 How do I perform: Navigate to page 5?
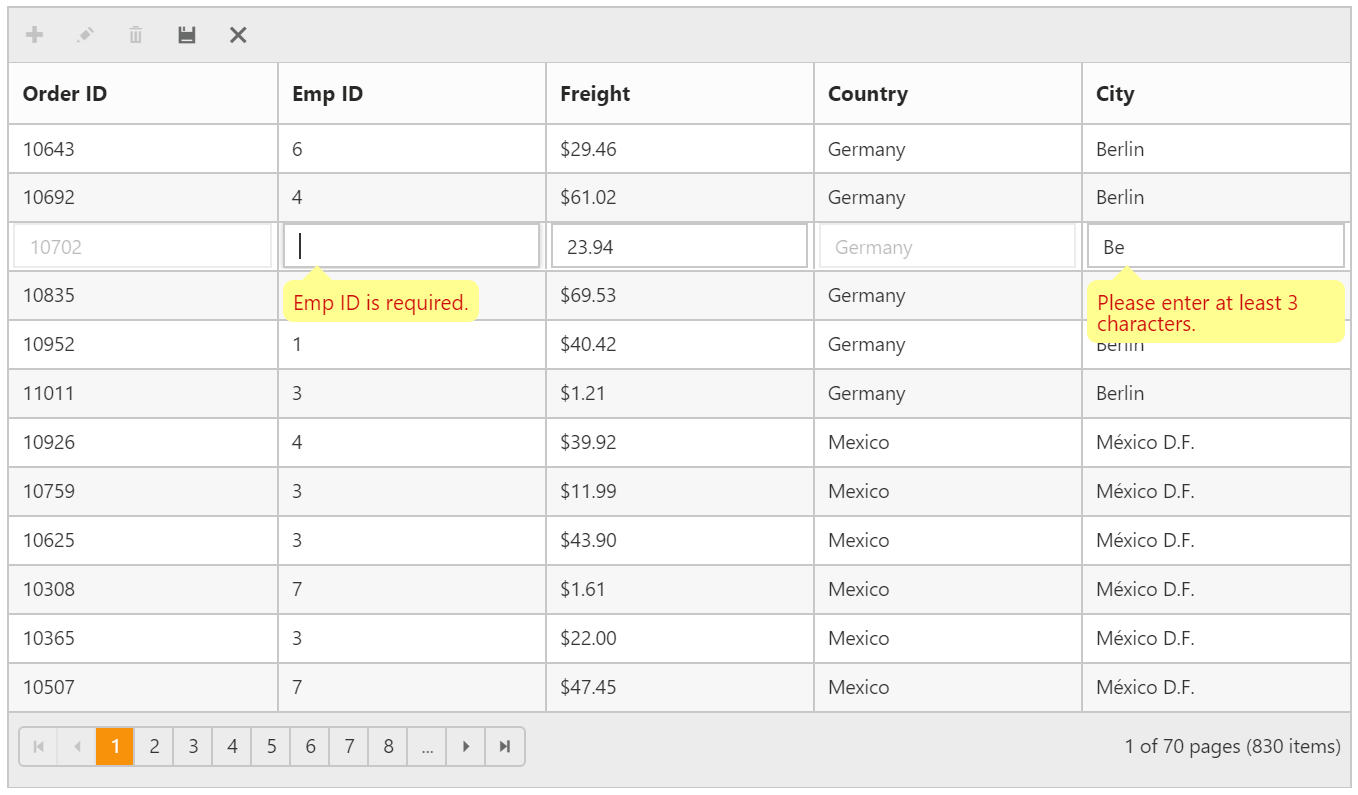271,745
